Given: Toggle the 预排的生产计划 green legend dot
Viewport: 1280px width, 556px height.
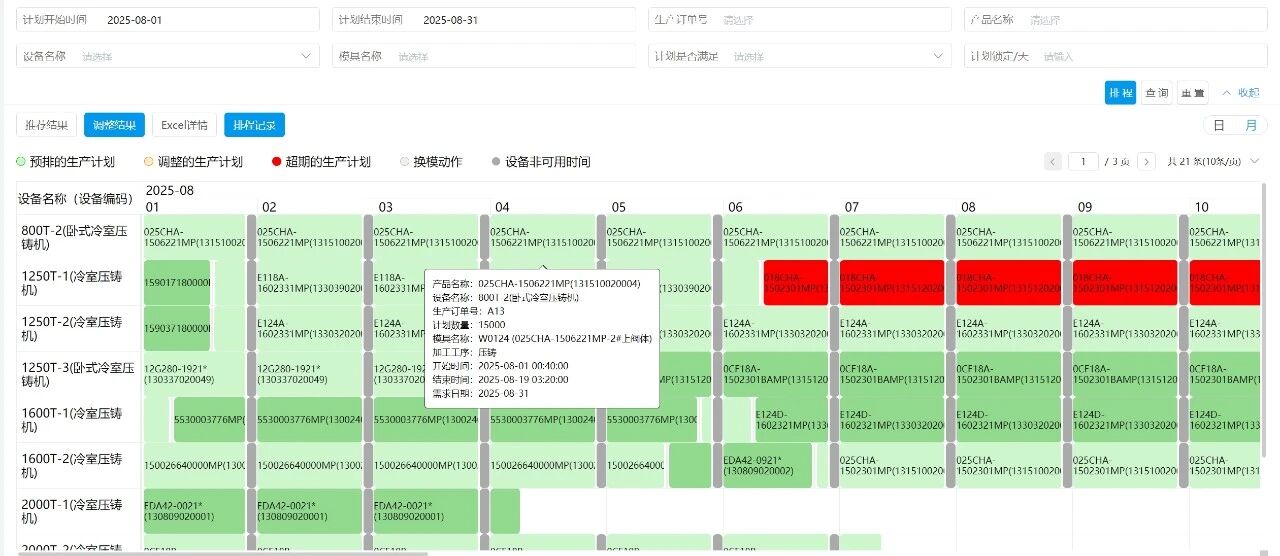Looking at the screenshot, I should [x=21, y=161].
